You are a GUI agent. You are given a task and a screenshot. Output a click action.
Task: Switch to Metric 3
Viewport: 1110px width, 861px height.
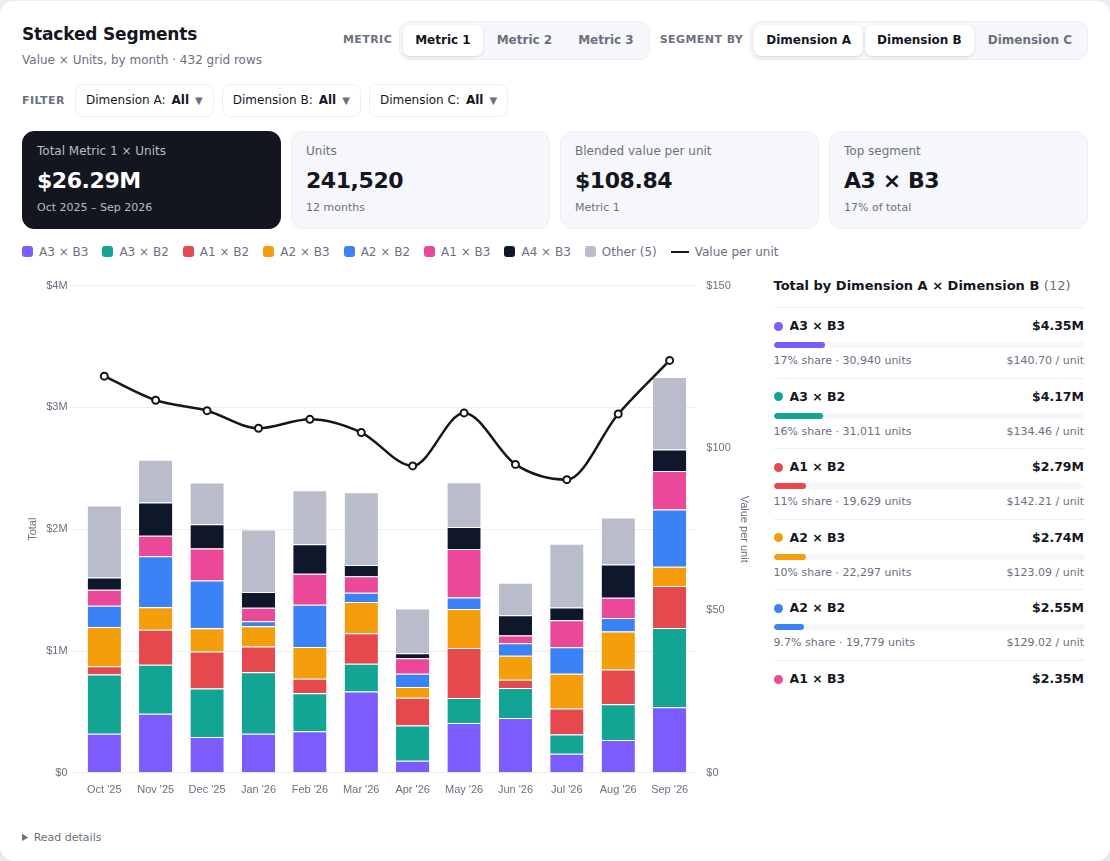click(605, 40)
